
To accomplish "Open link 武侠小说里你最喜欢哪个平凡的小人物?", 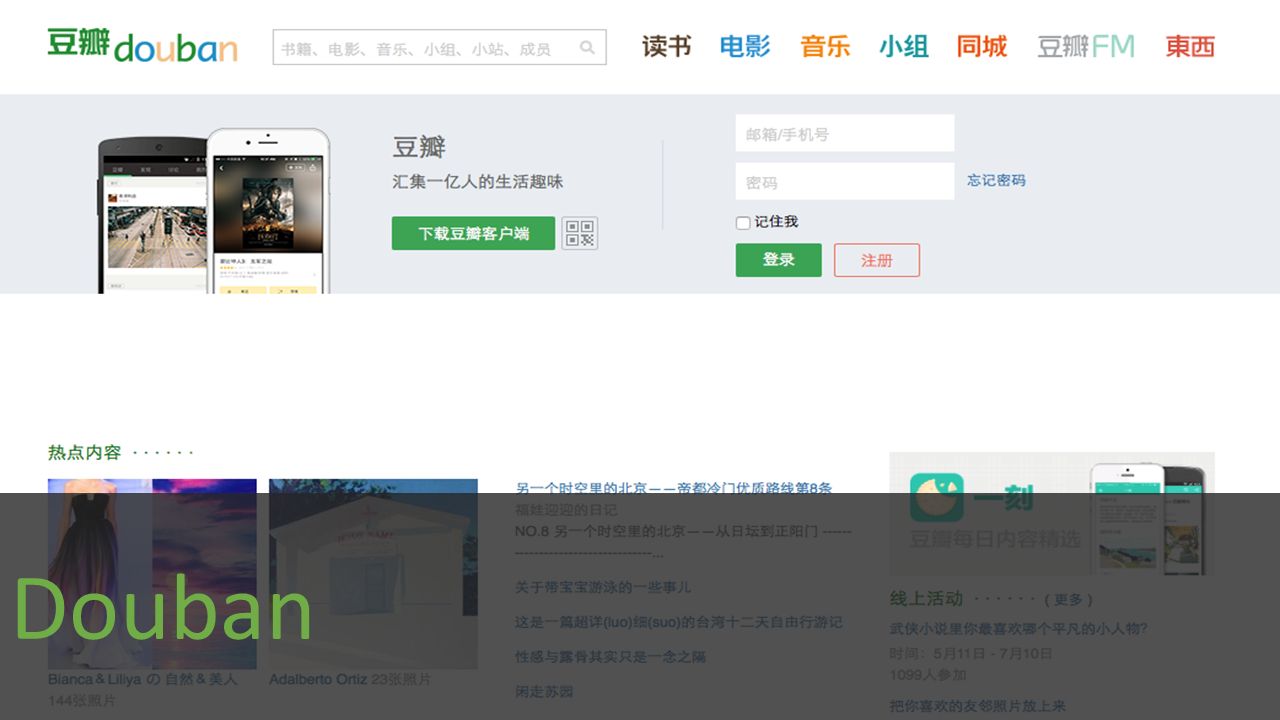I will (1019, 629).
